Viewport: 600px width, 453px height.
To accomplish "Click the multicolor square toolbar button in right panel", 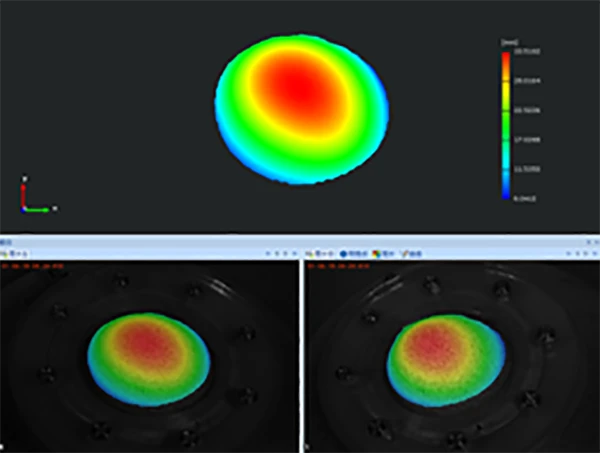I will pyautogui.click(x=383, y=253).
